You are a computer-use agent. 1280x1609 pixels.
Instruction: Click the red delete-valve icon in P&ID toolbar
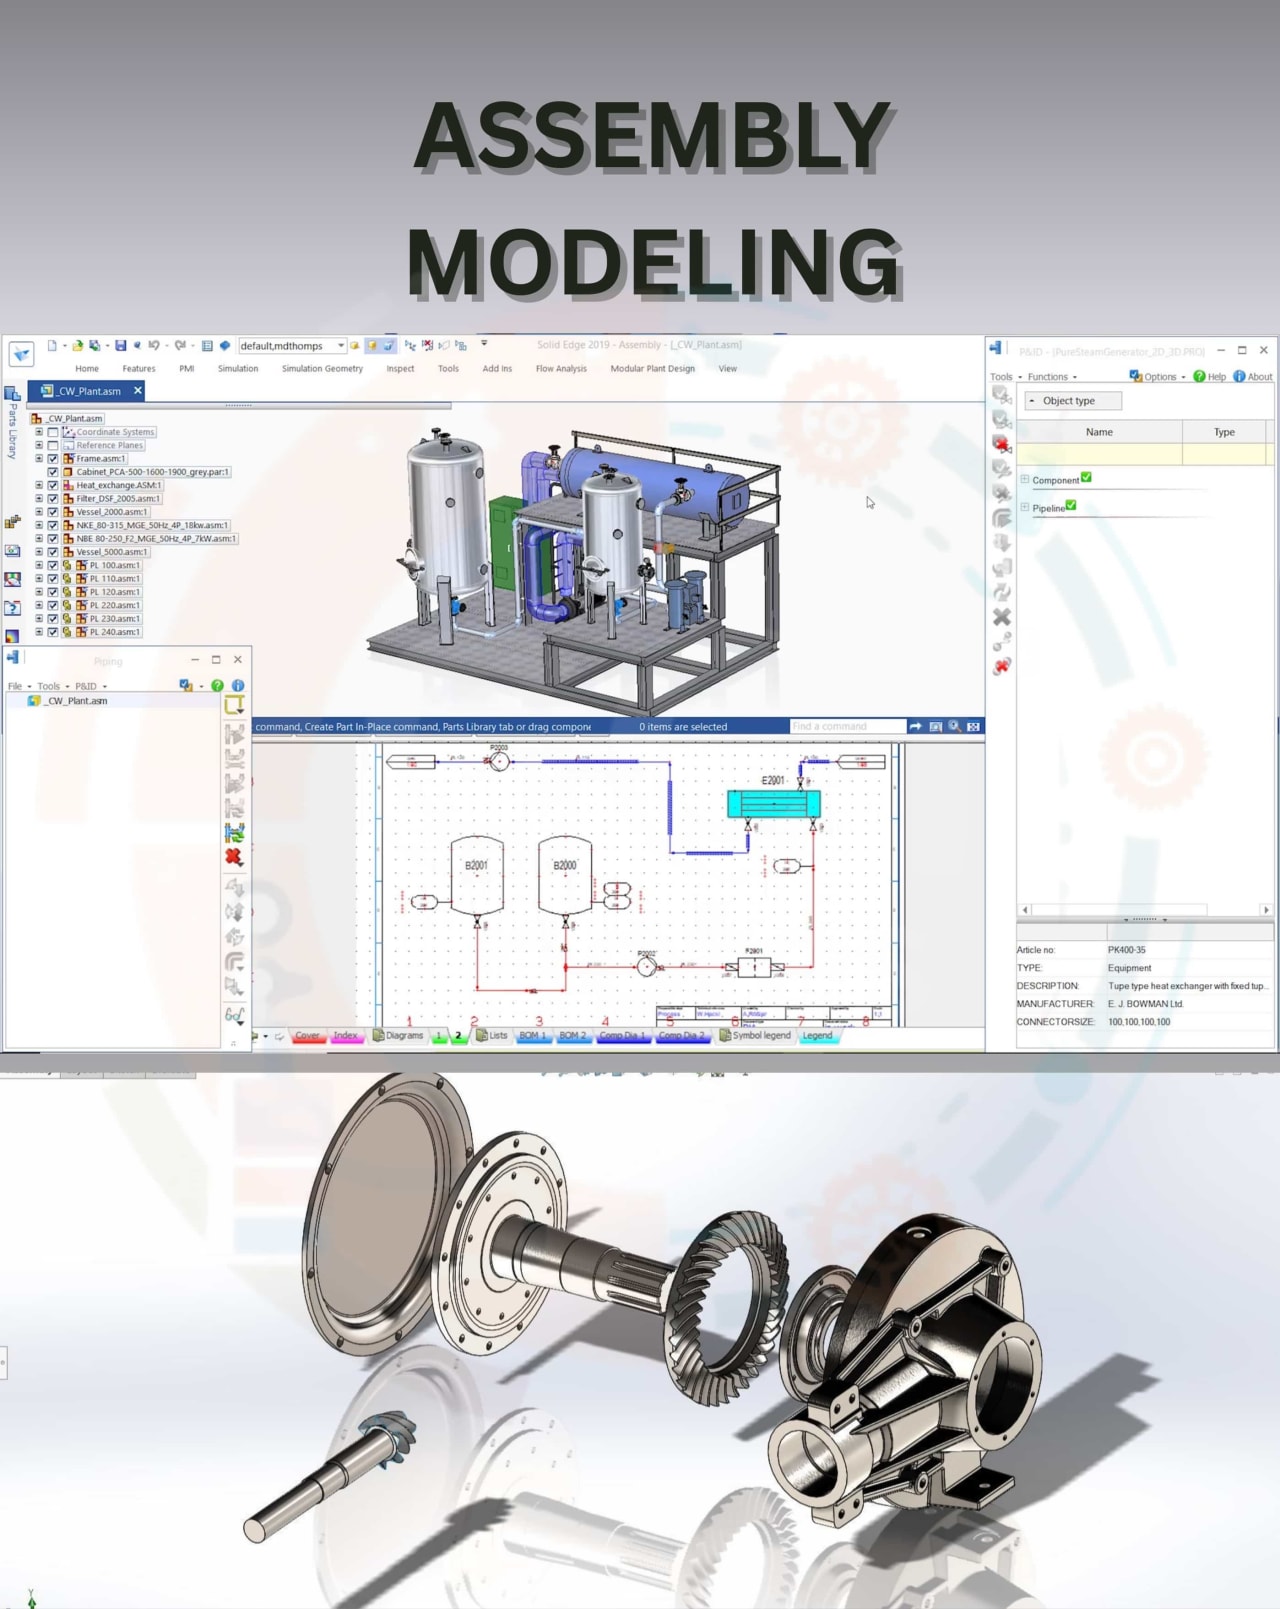(1002, 444)
